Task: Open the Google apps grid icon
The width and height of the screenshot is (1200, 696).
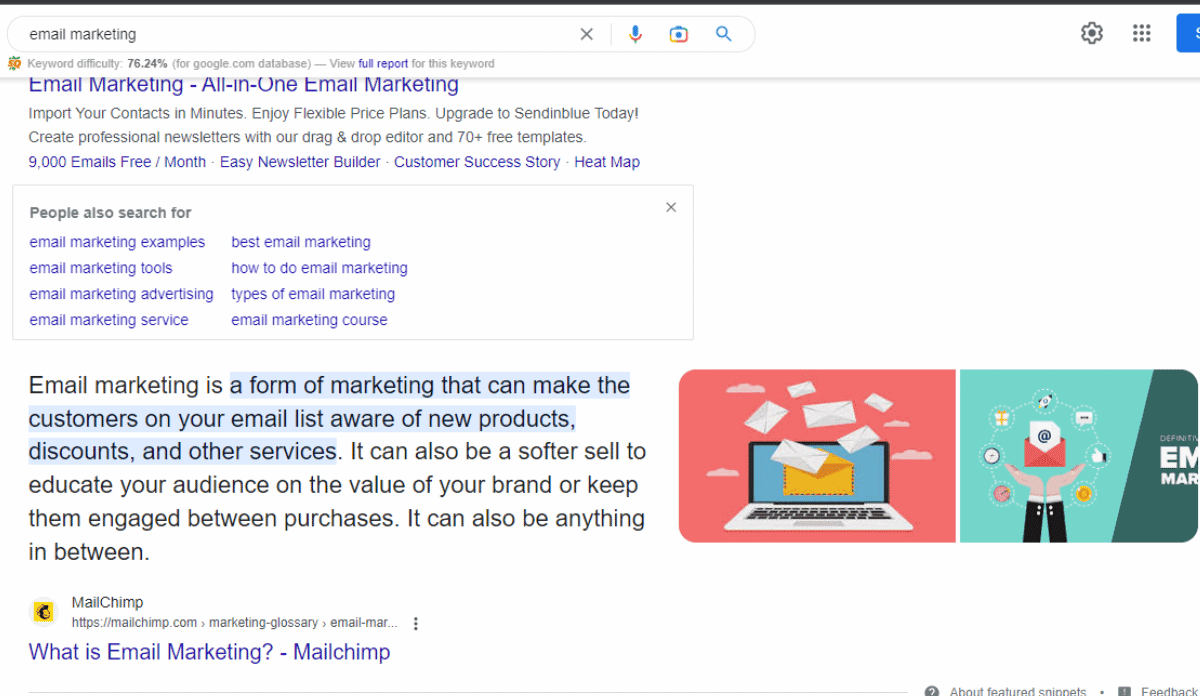Action: pos(1142,33)
